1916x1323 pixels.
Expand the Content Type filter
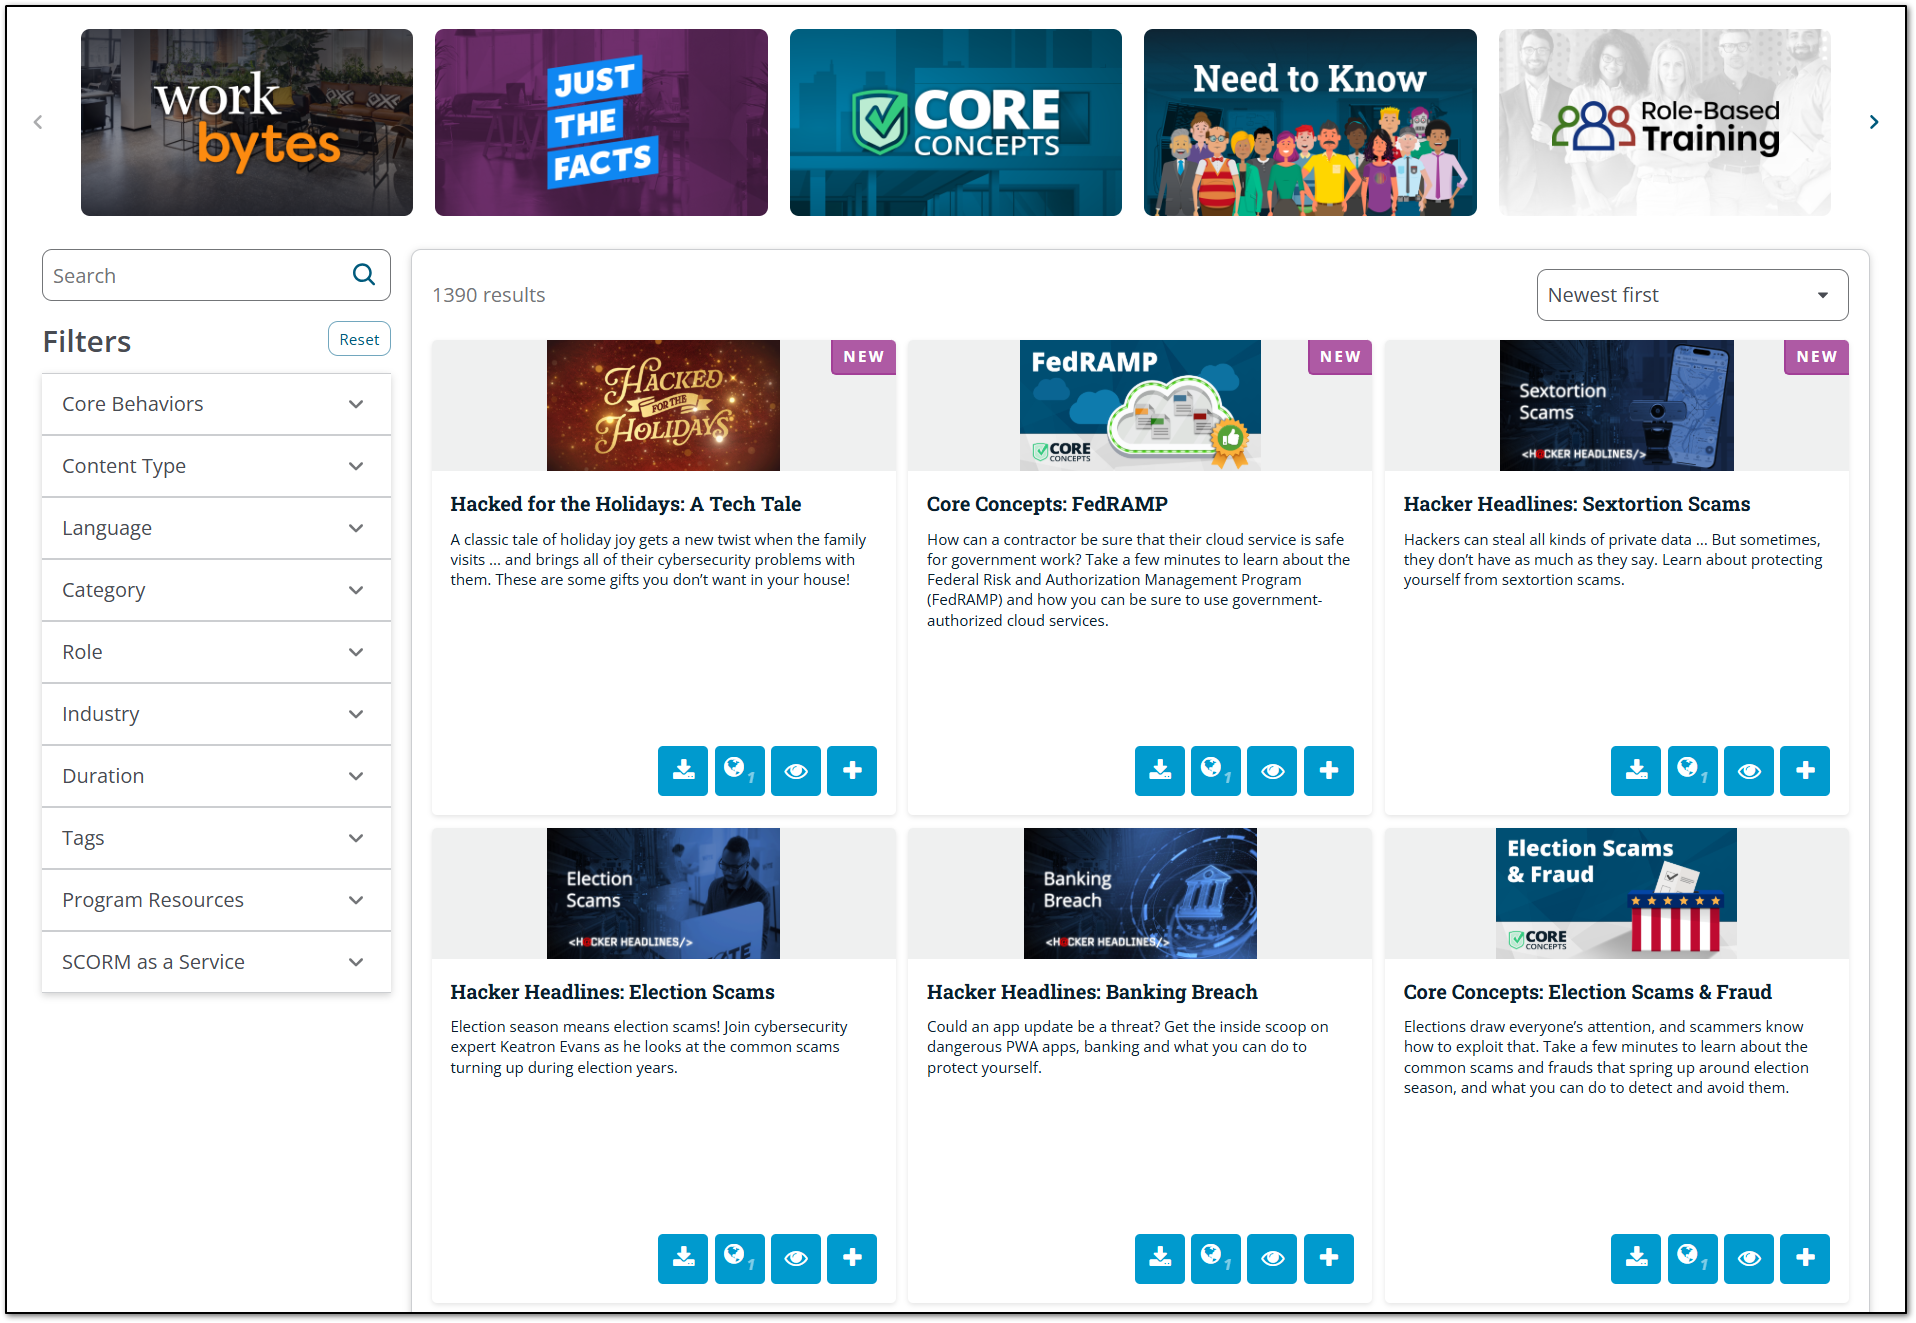pos(216,466)
